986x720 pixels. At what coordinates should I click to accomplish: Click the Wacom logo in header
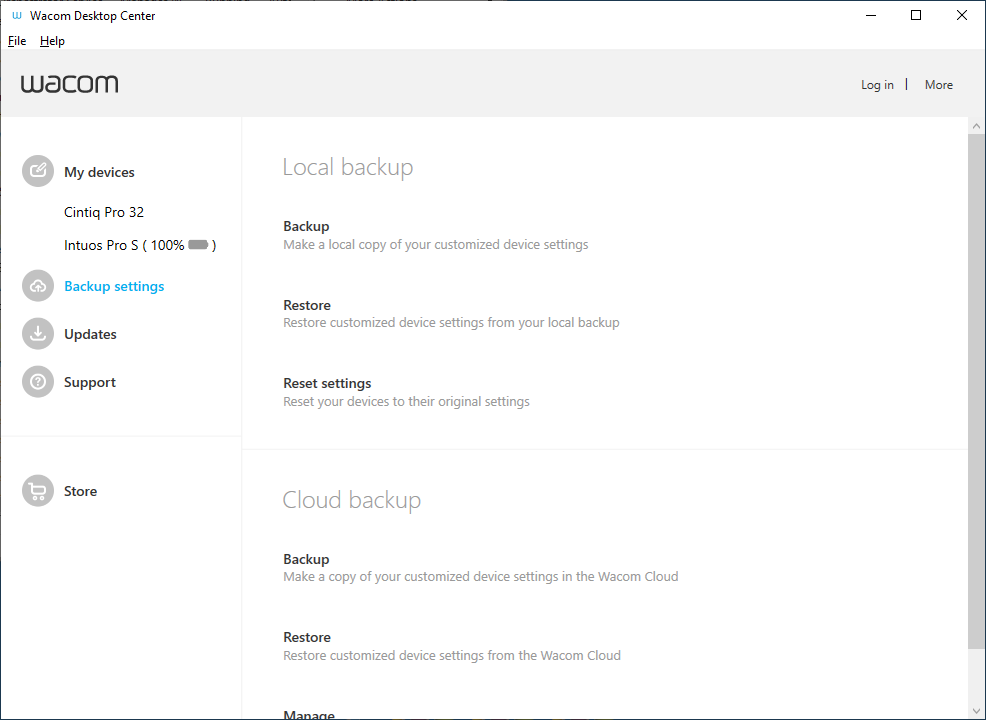(x=69, y=84)
